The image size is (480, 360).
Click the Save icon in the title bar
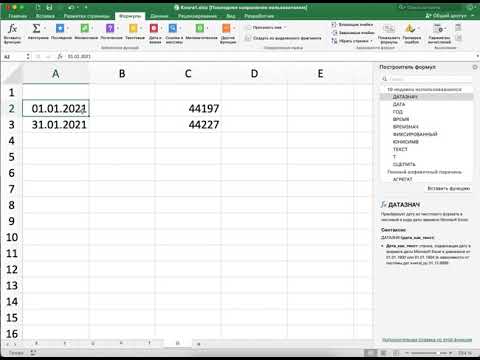(49, 7)
